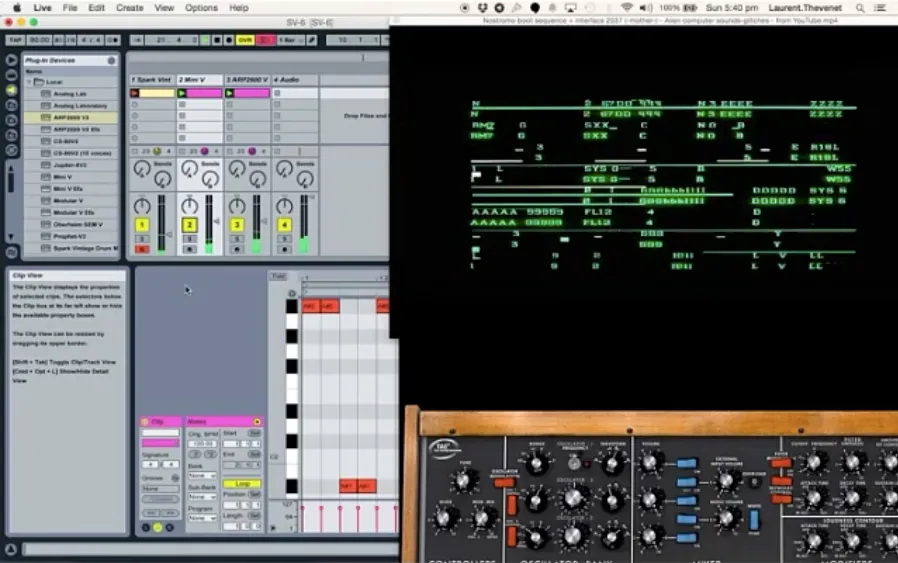Launch the yellow clip in Spark Vint track
The width and height of the screenshot is (898, 563).
(135, 93)
